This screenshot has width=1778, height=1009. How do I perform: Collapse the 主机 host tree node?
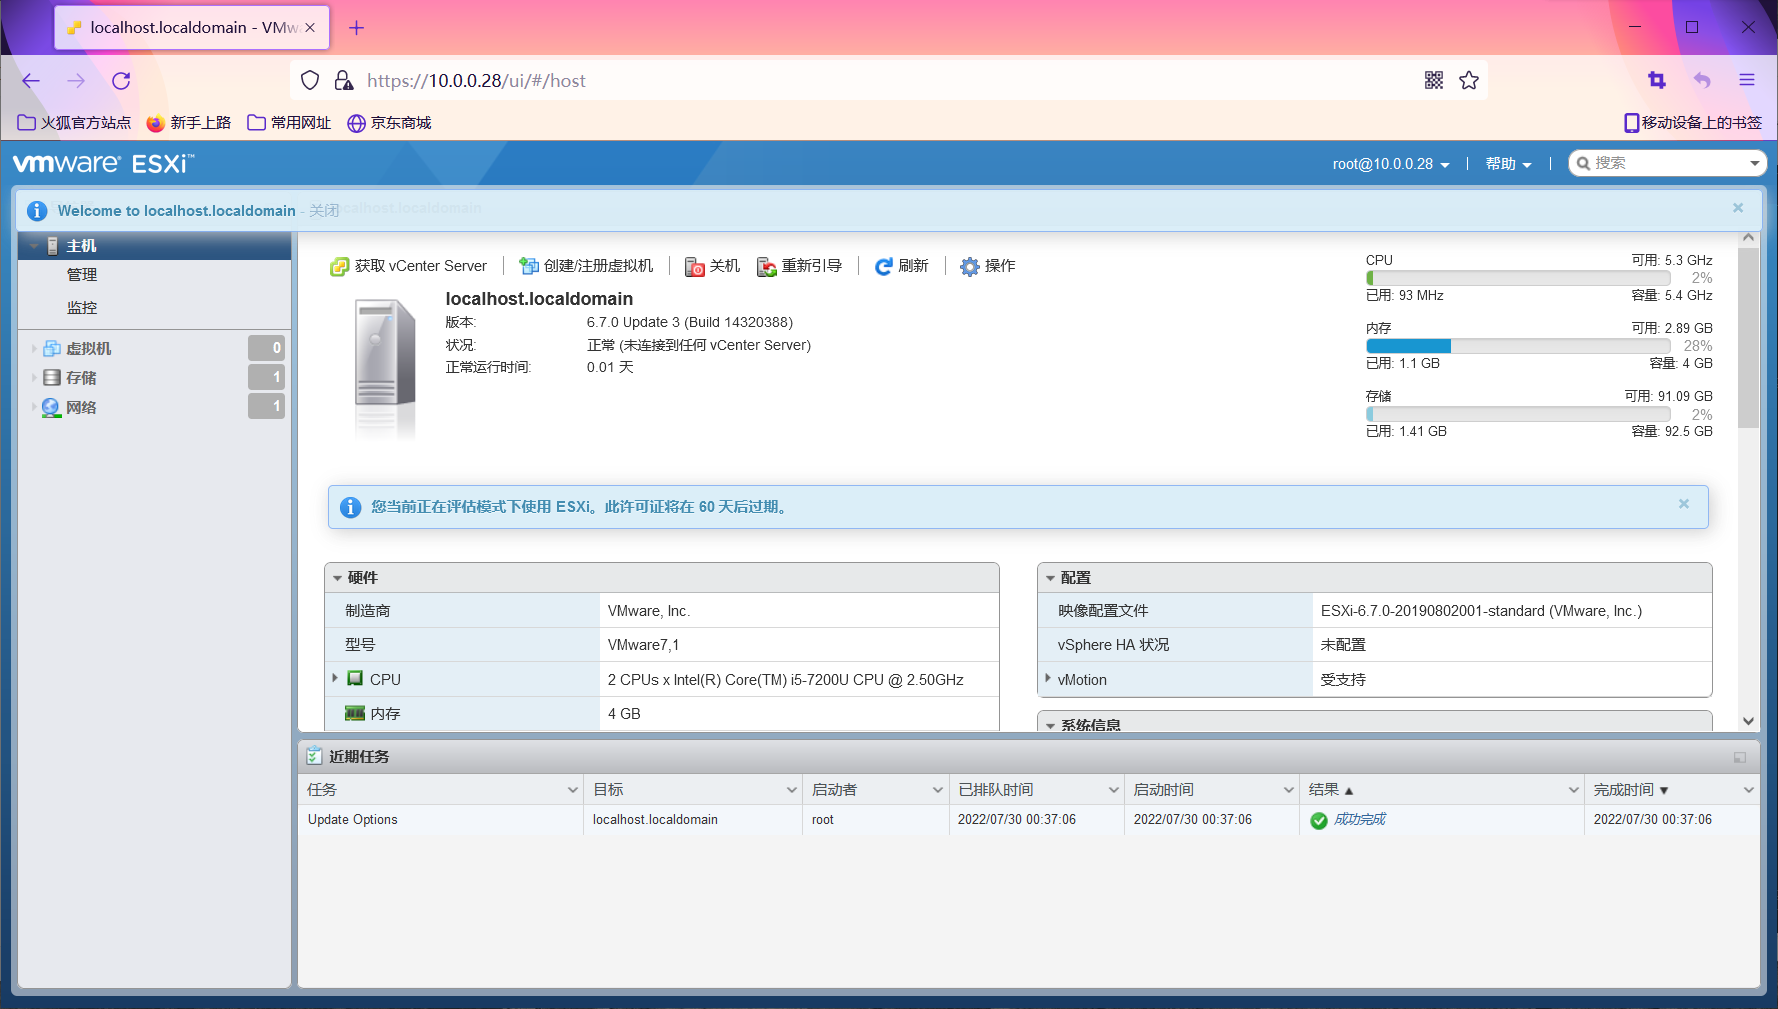[35, 246]
